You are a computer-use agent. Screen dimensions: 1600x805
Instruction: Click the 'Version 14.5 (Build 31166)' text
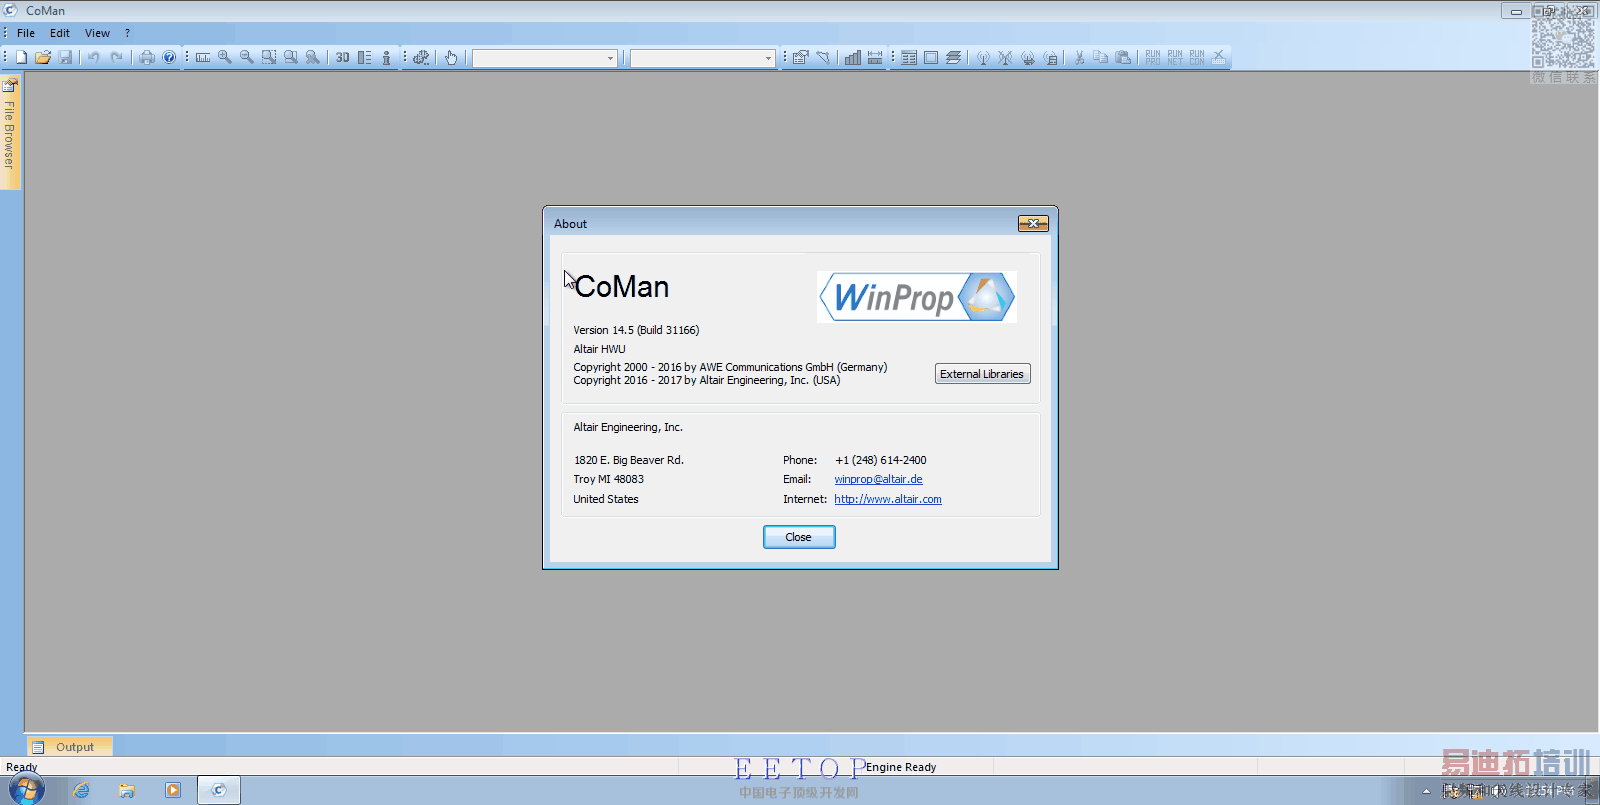coord(636,330)
